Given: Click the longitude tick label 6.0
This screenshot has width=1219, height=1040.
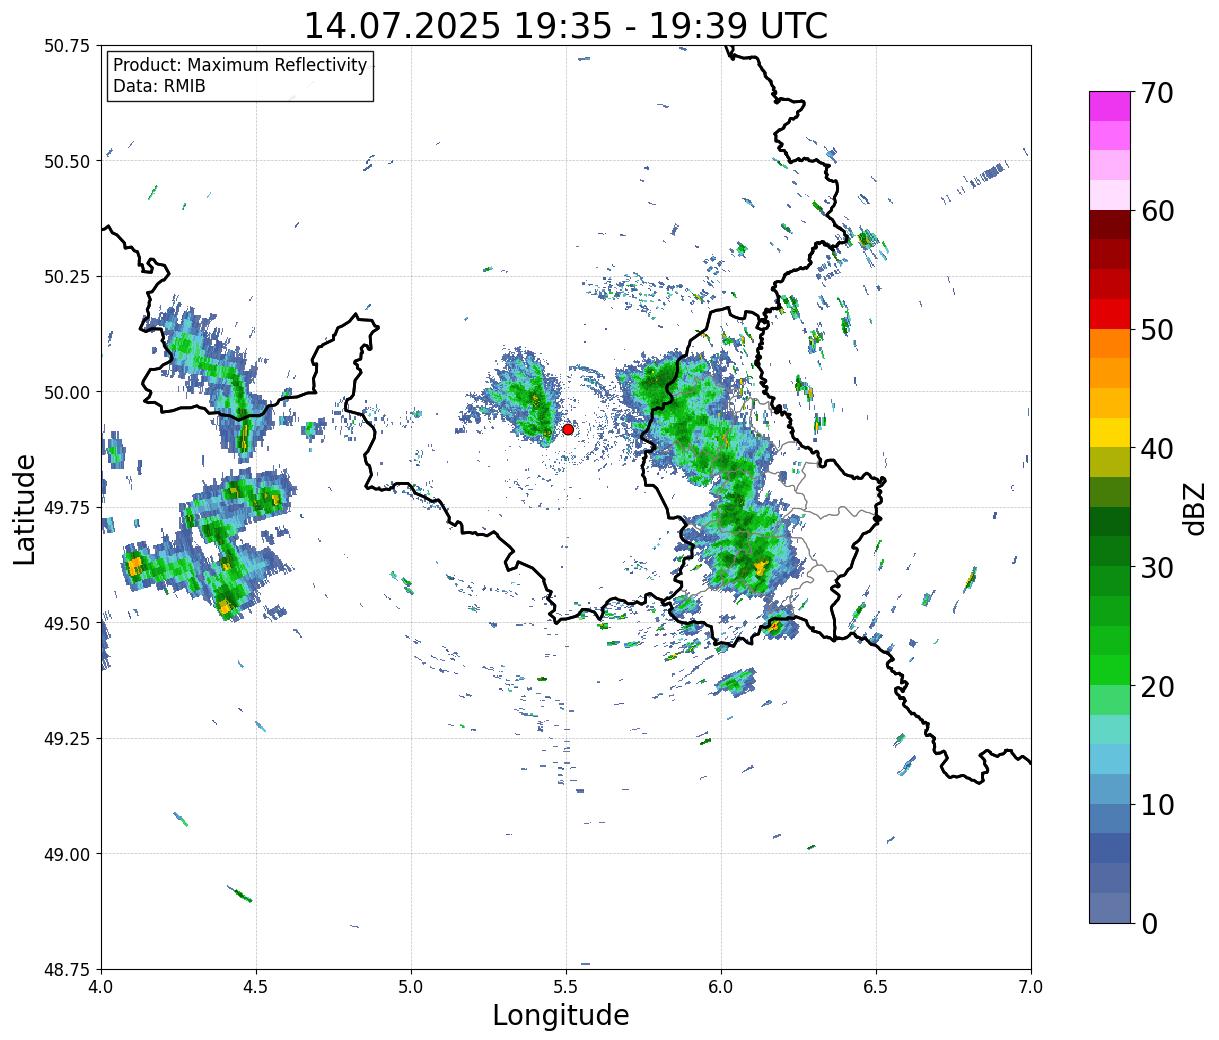Looking at the screenshot, I should (721, 987).
